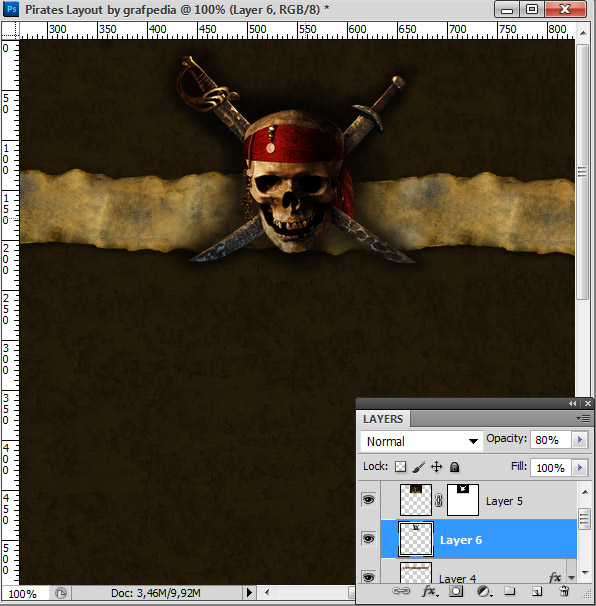
Task: Click the Create new group folder icon
Action: point(509,591)
